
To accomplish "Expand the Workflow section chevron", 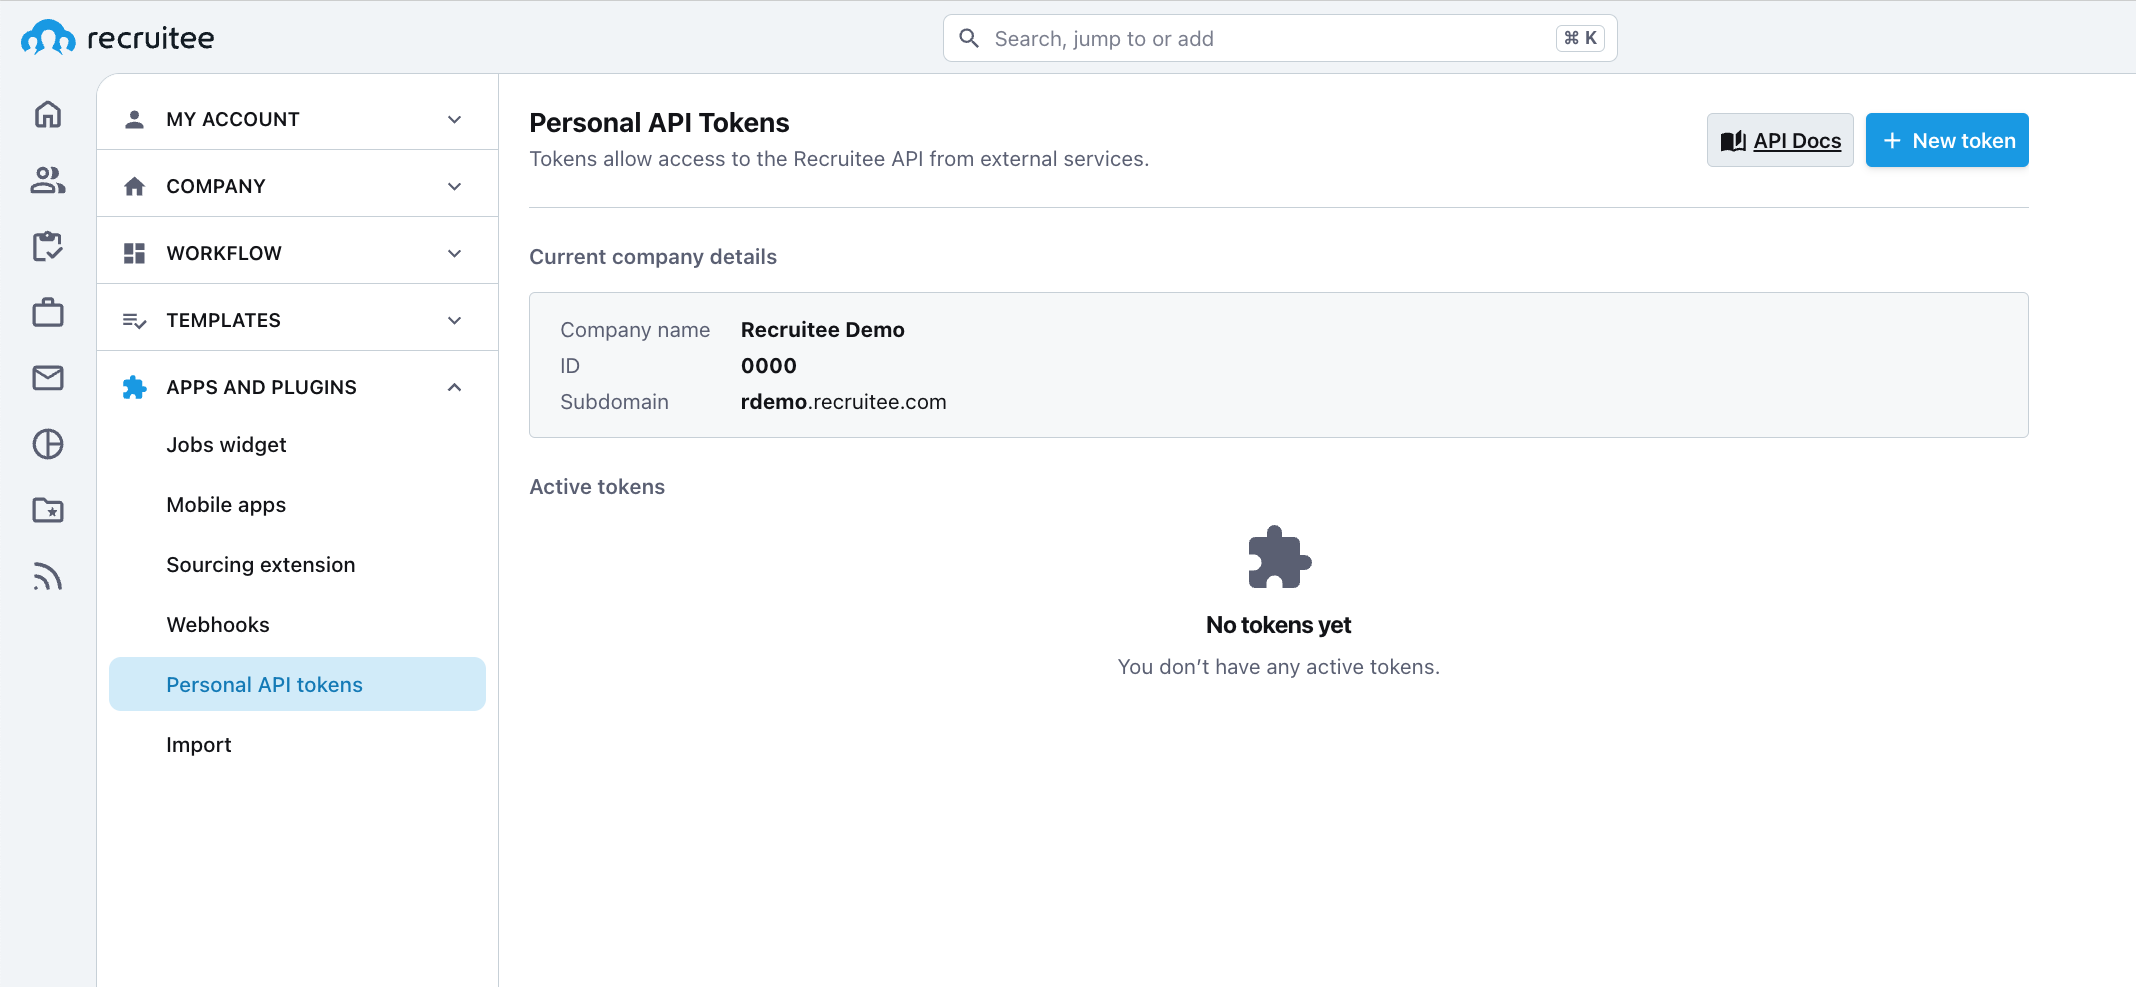I will (455, 253).
